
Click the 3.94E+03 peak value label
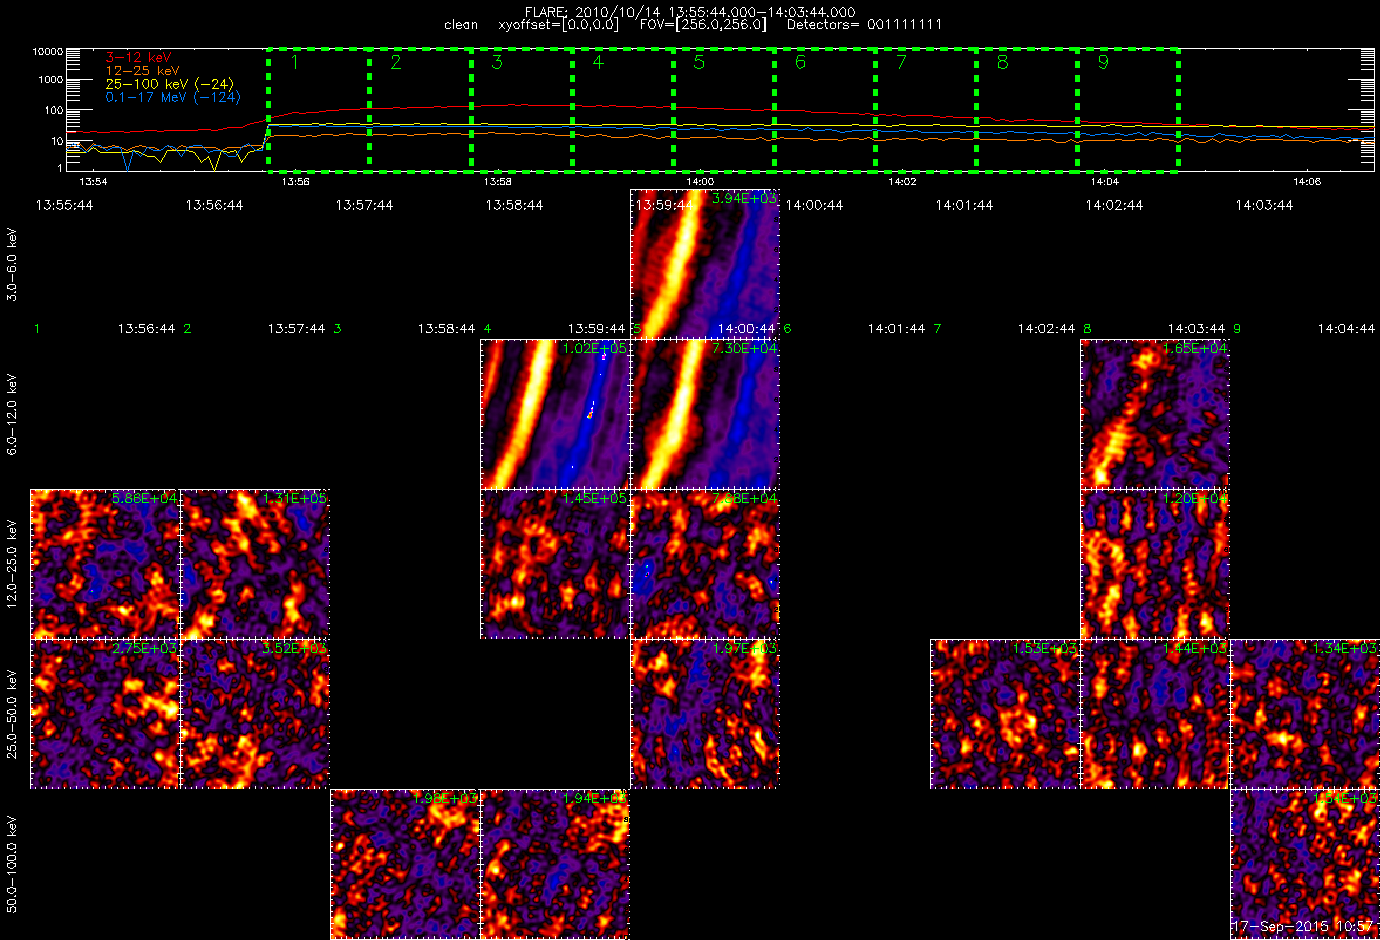point(745,199)
